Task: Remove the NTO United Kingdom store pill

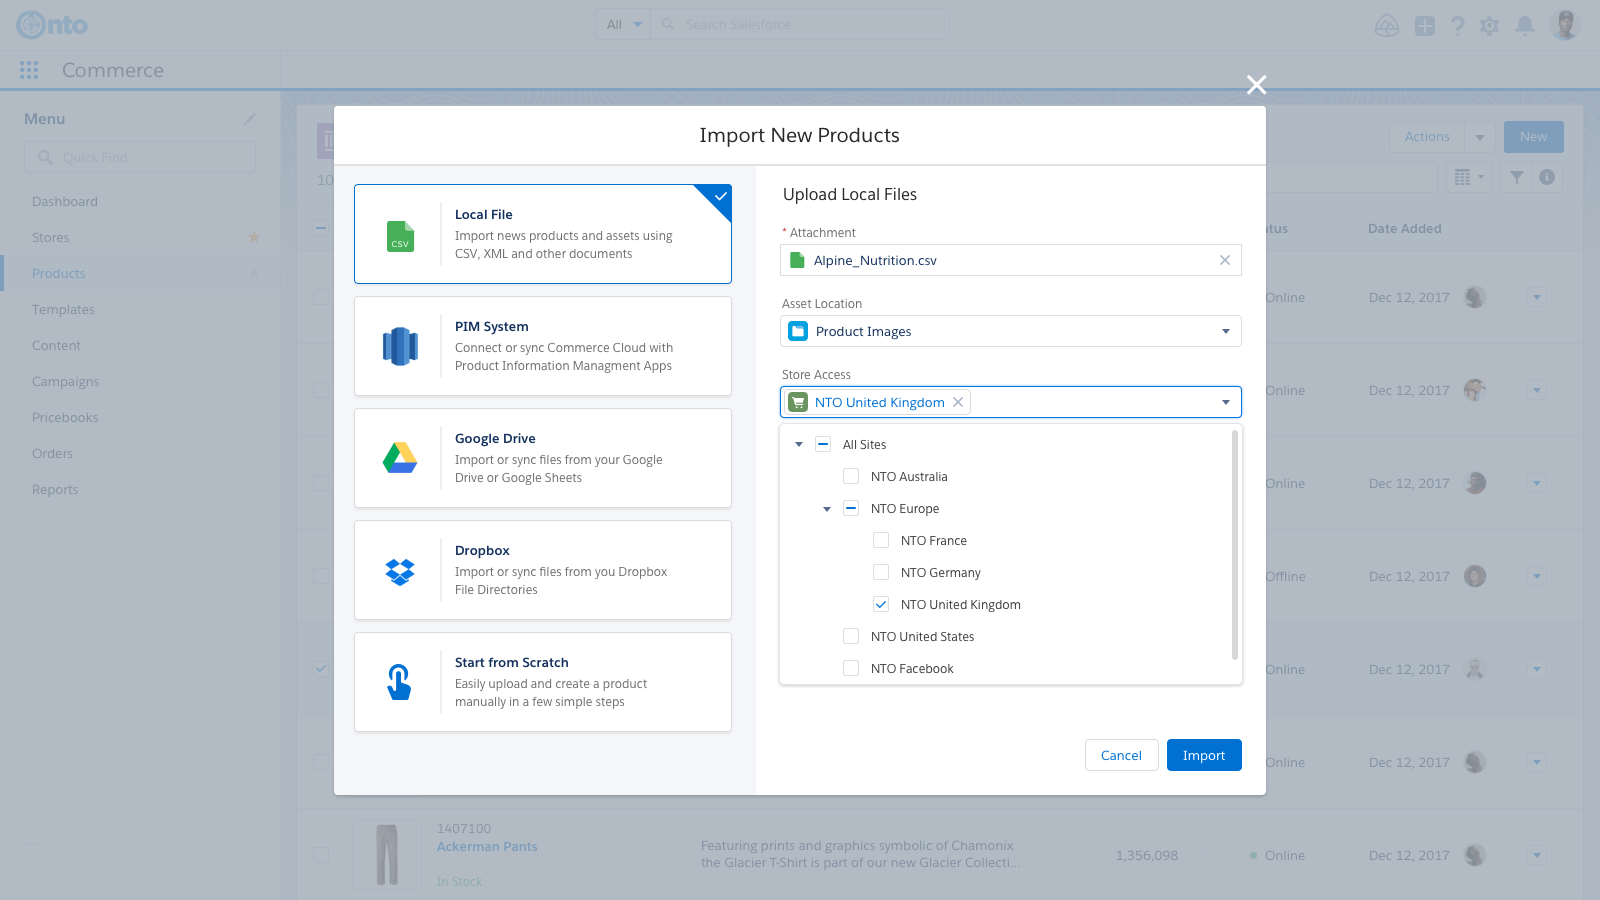Action: pos(958,402)
